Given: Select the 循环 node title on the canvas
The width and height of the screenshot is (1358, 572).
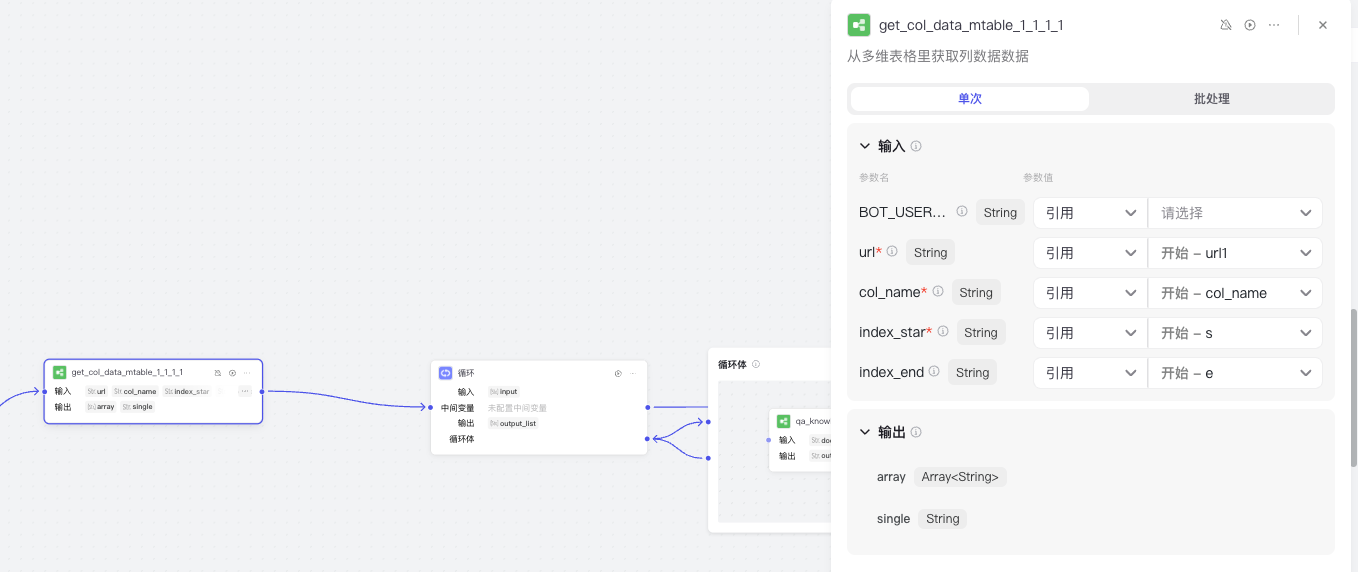Looking at the screenshot, I should click(x=466, y=373).
